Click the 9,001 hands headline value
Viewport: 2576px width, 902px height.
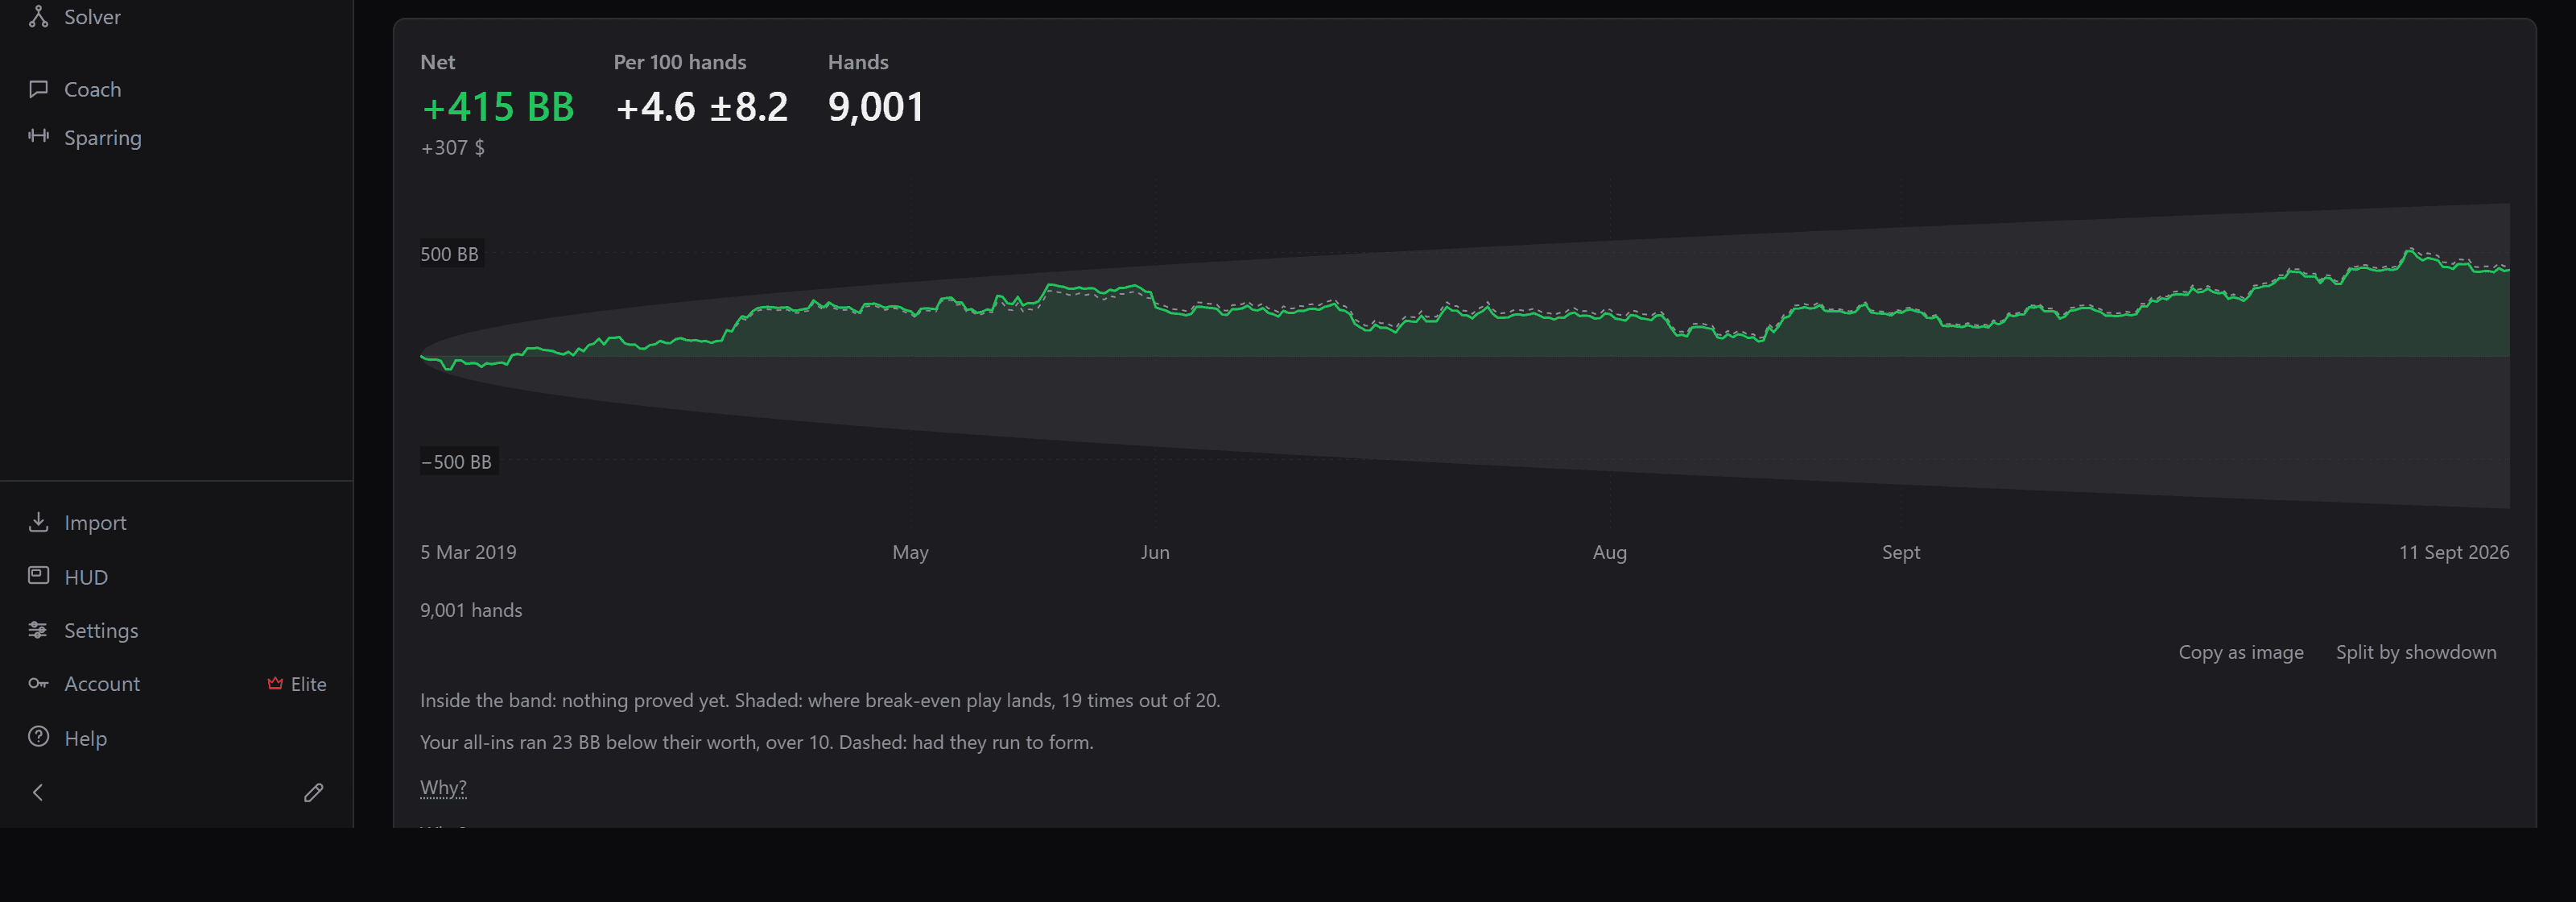(876, 107)
